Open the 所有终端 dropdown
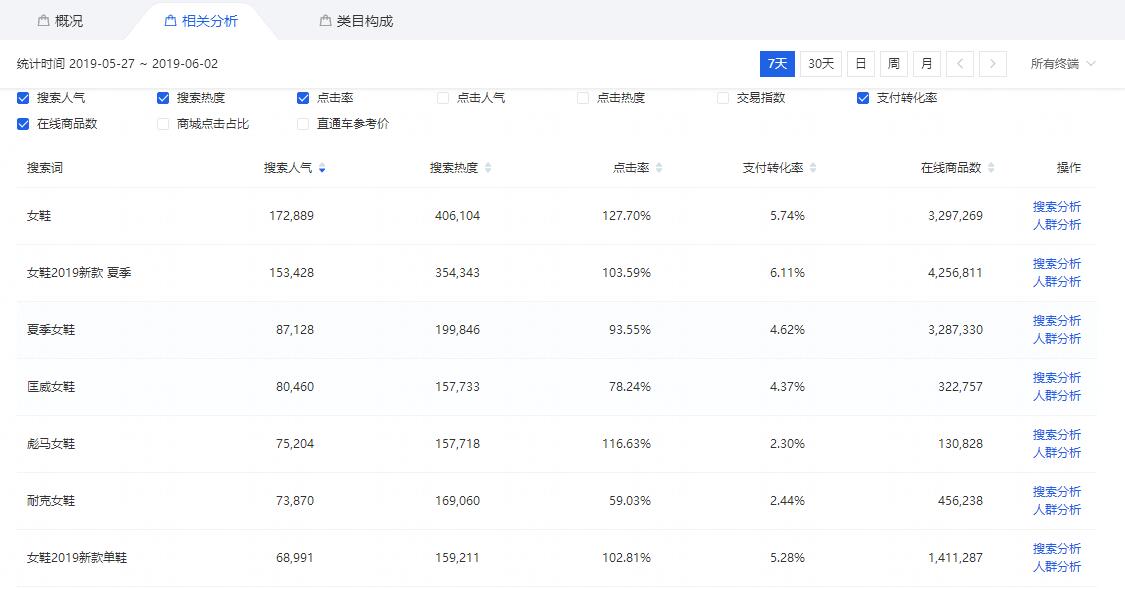The width and height of the screenshot is (1125, 589). pos(1063,64)
